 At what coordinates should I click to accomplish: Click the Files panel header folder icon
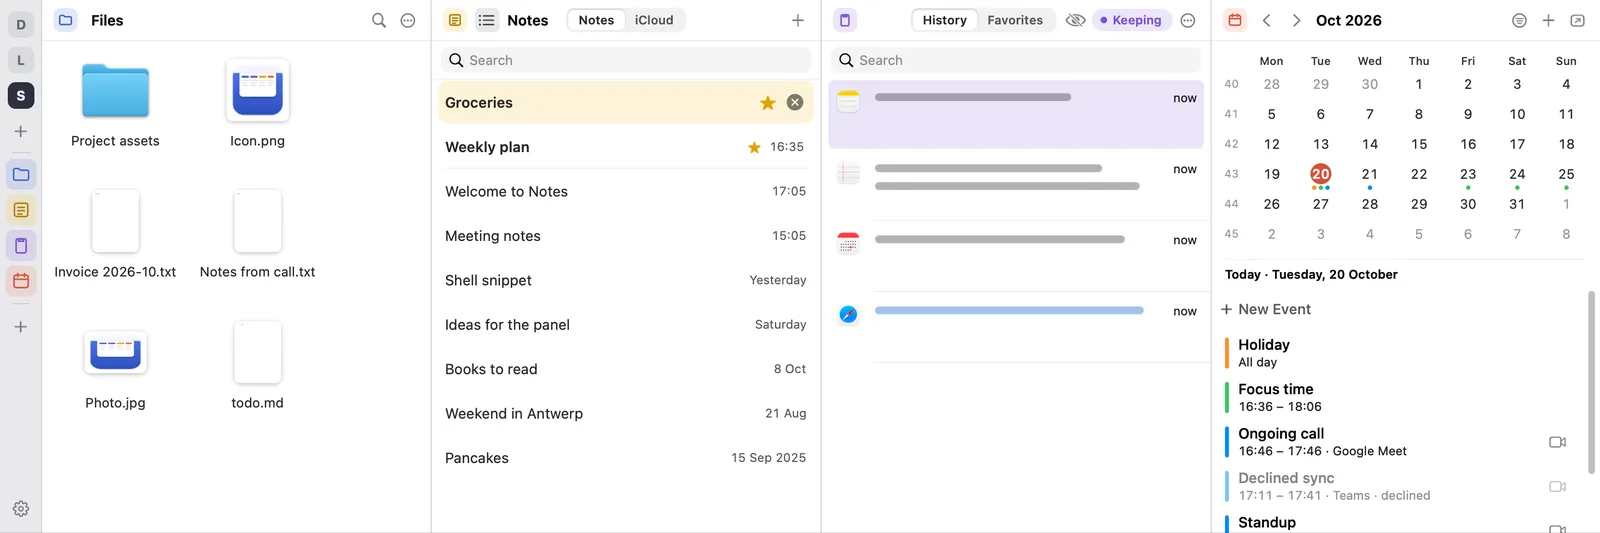pyautogui.click(x=65, y=20)
